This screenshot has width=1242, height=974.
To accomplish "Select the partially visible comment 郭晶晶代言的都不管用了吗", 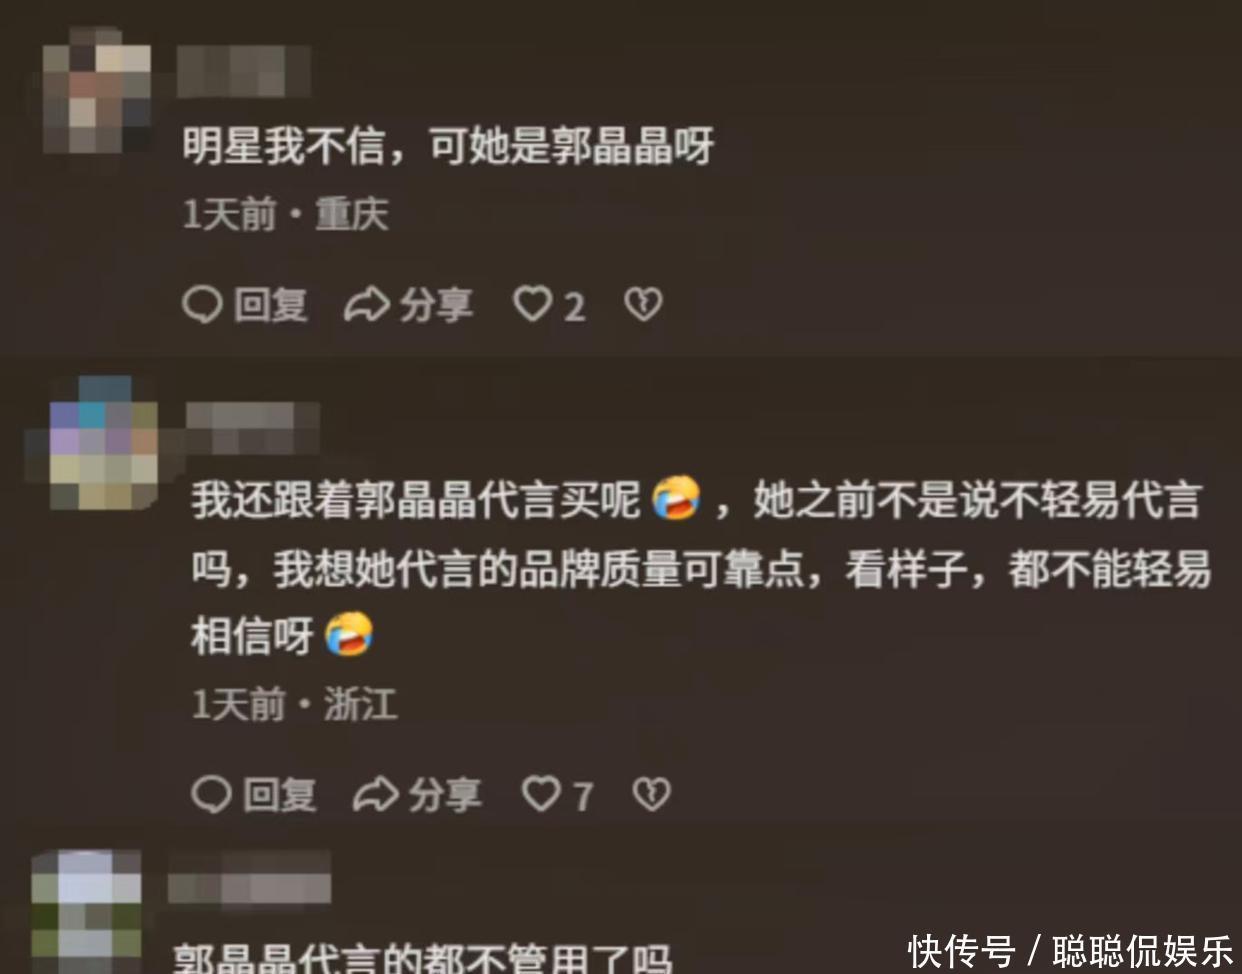I will tap(421, 957).
